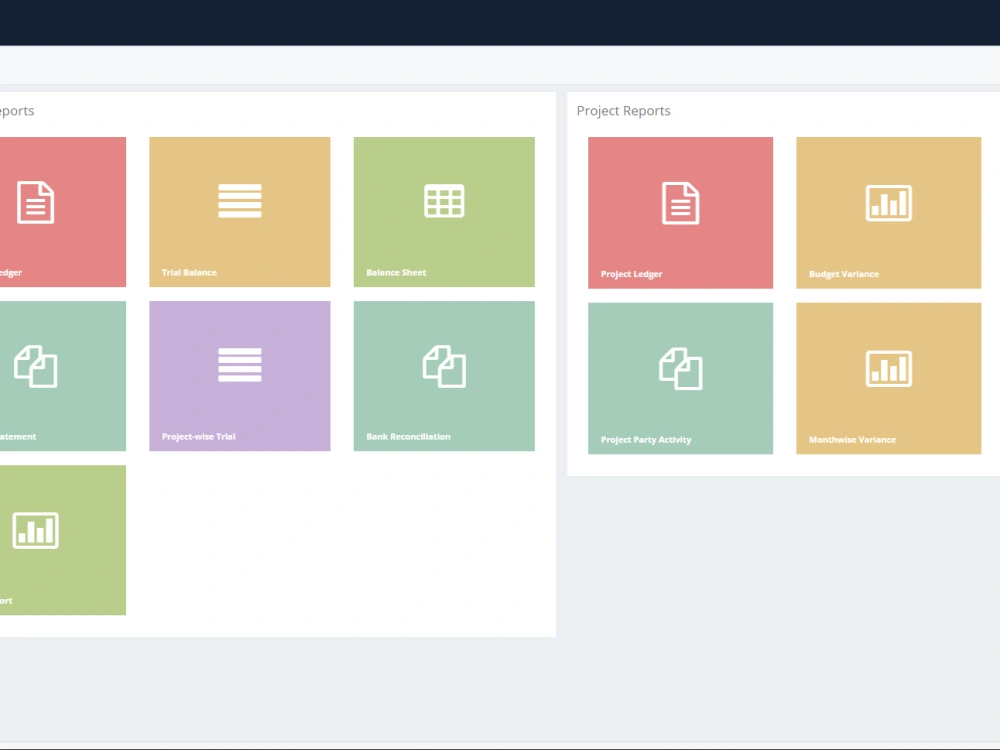Click the green report tile bar chart icon

(x=36, y=530)
